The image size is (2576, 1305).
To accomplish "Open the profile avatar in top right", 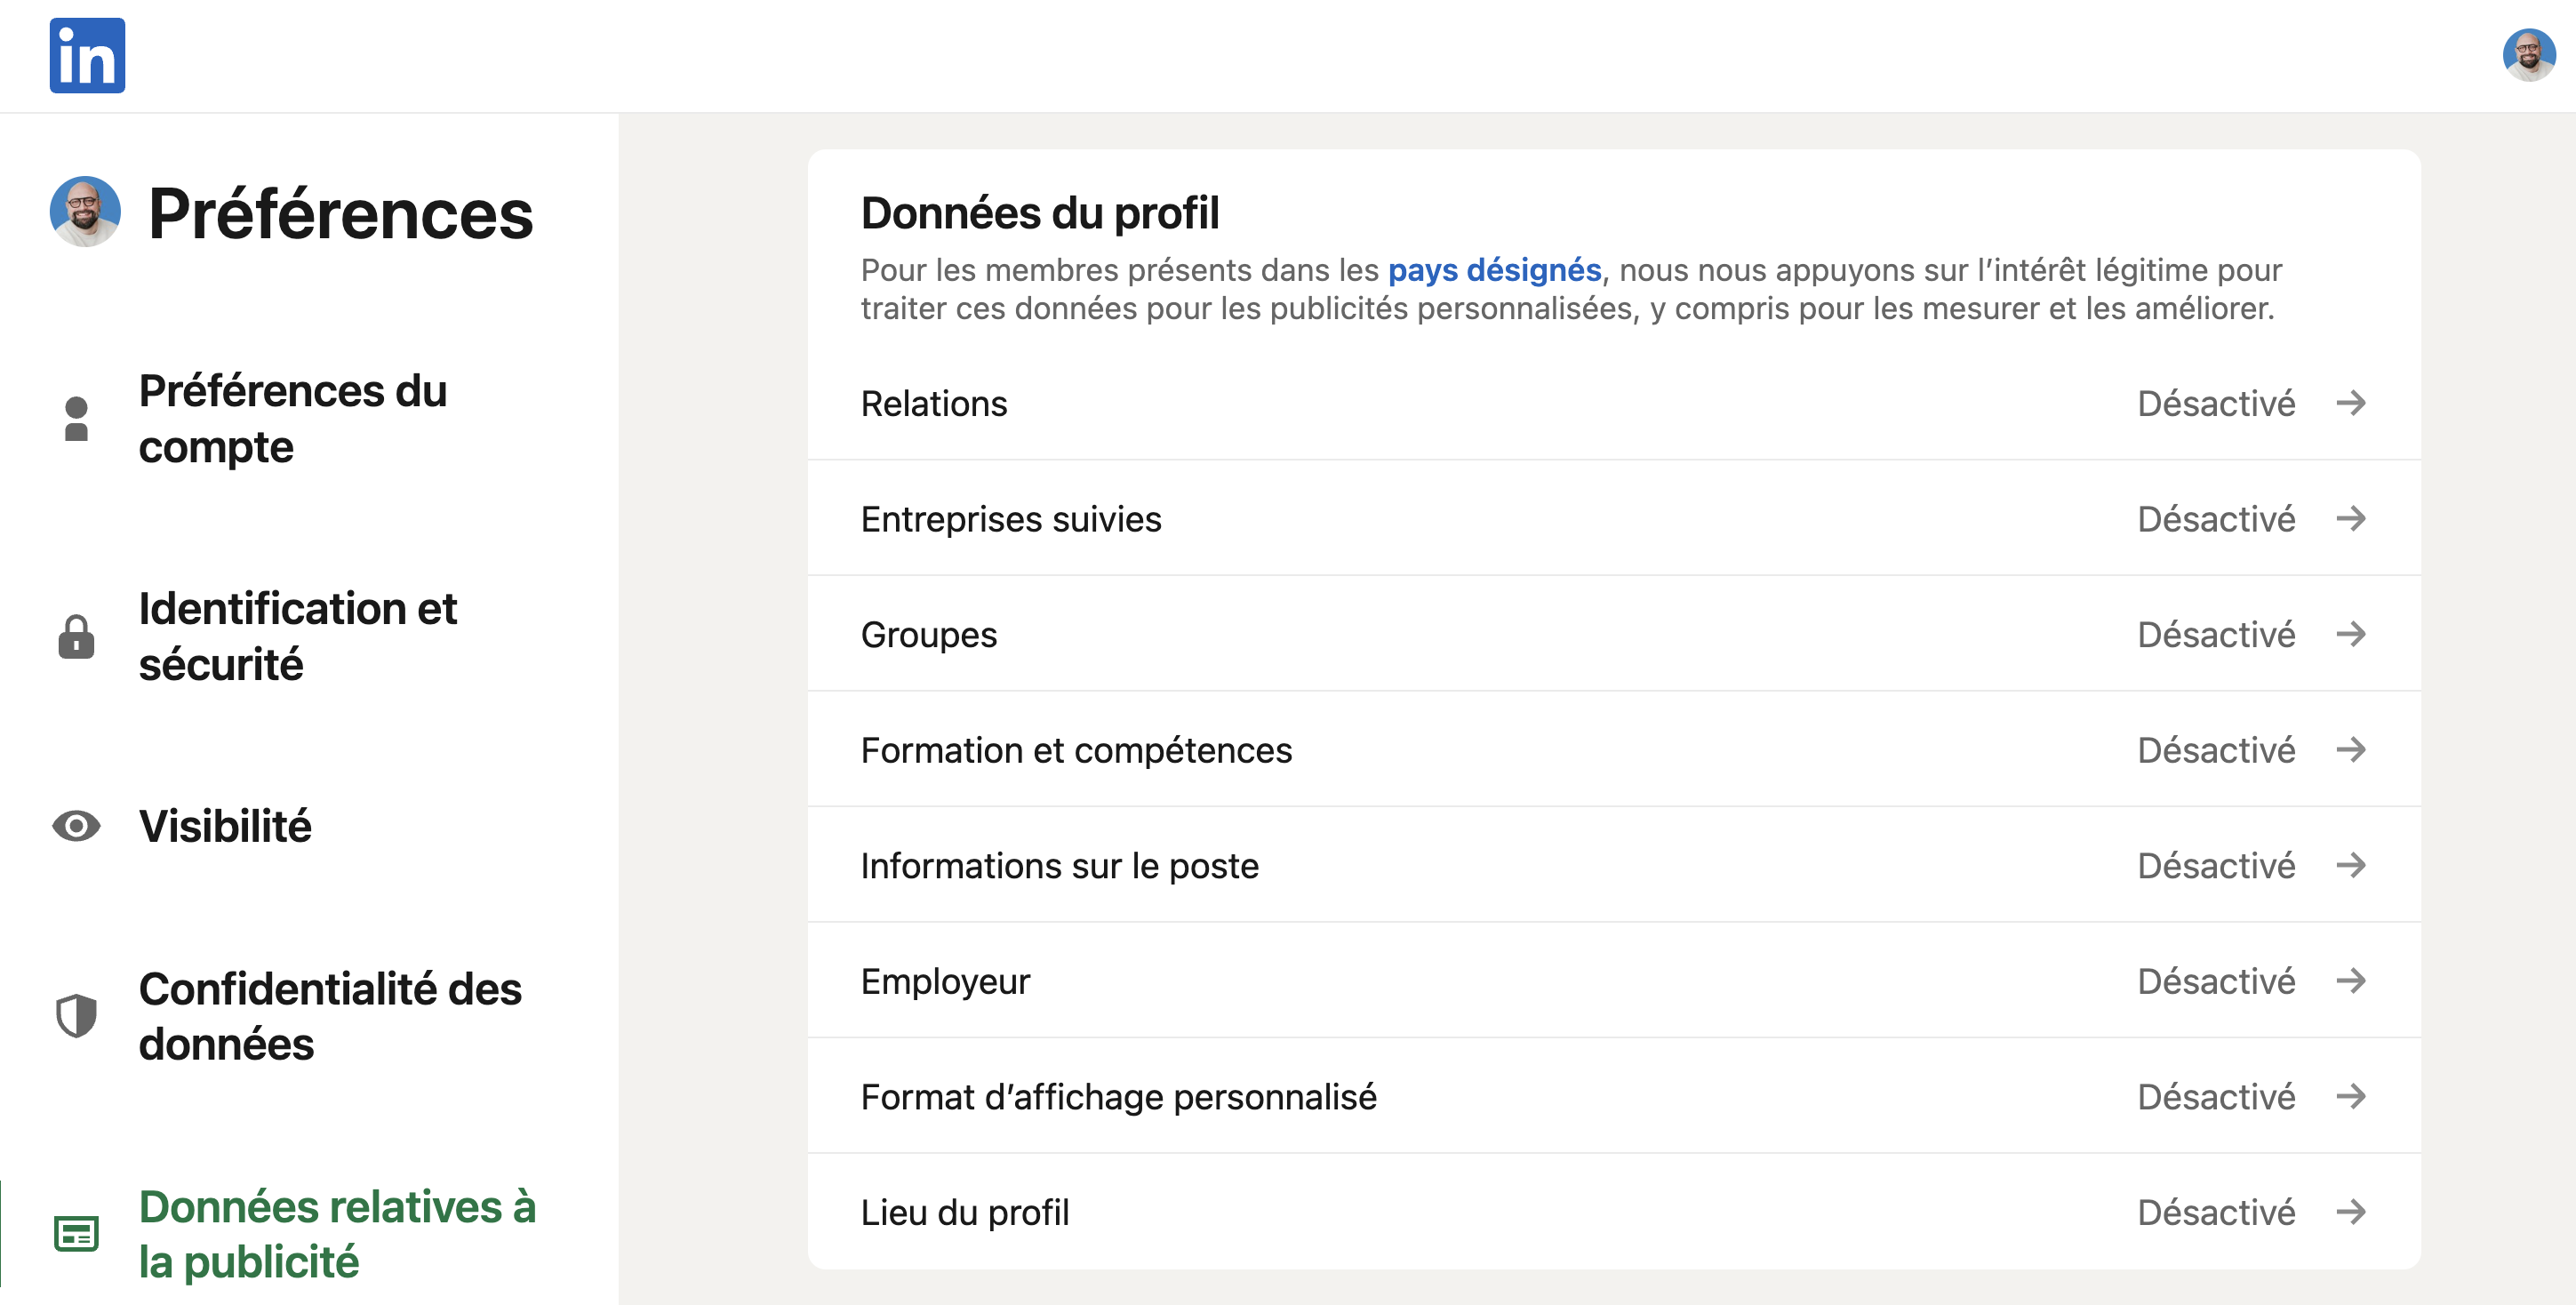I will click(2528, 55).
